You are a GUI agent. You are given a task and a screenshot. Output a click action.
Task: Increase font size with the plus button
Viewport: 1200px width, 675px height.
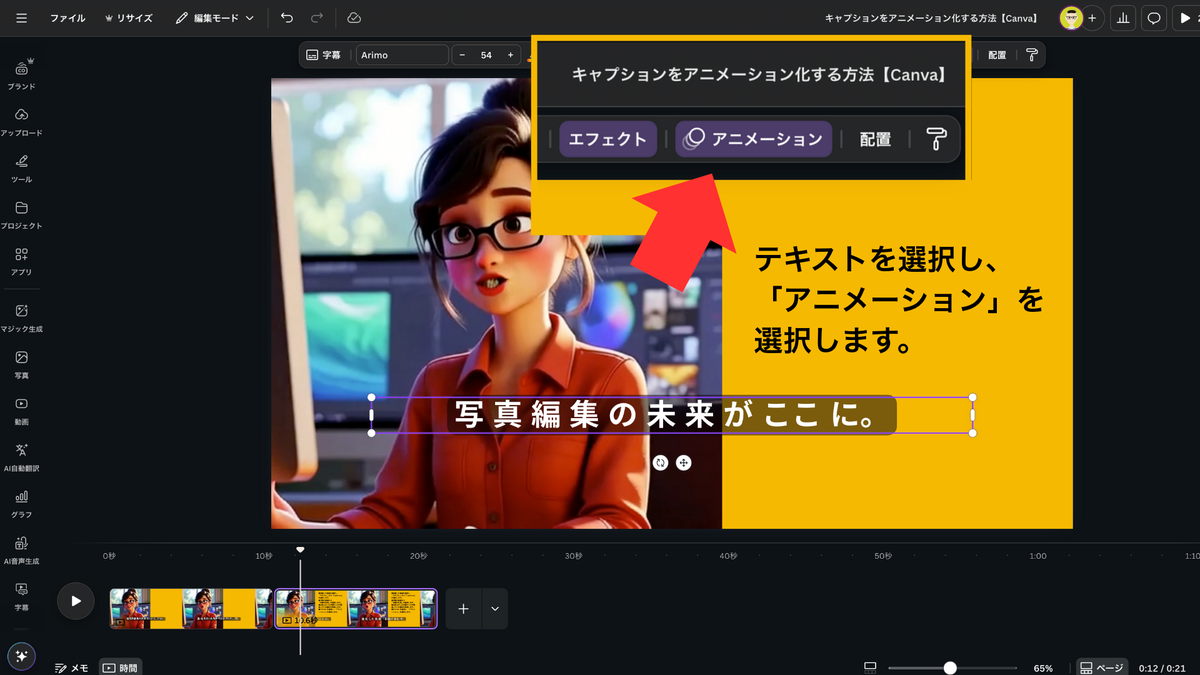point(510,55)
